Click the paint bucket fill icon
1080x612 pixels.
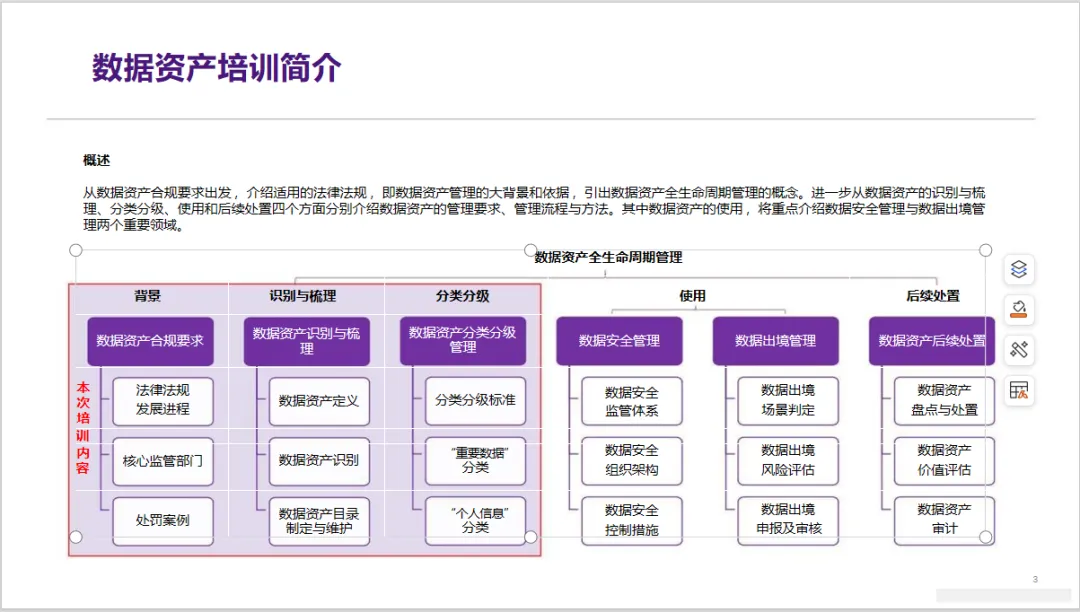pyautogui.click(x=1019, y=309)
